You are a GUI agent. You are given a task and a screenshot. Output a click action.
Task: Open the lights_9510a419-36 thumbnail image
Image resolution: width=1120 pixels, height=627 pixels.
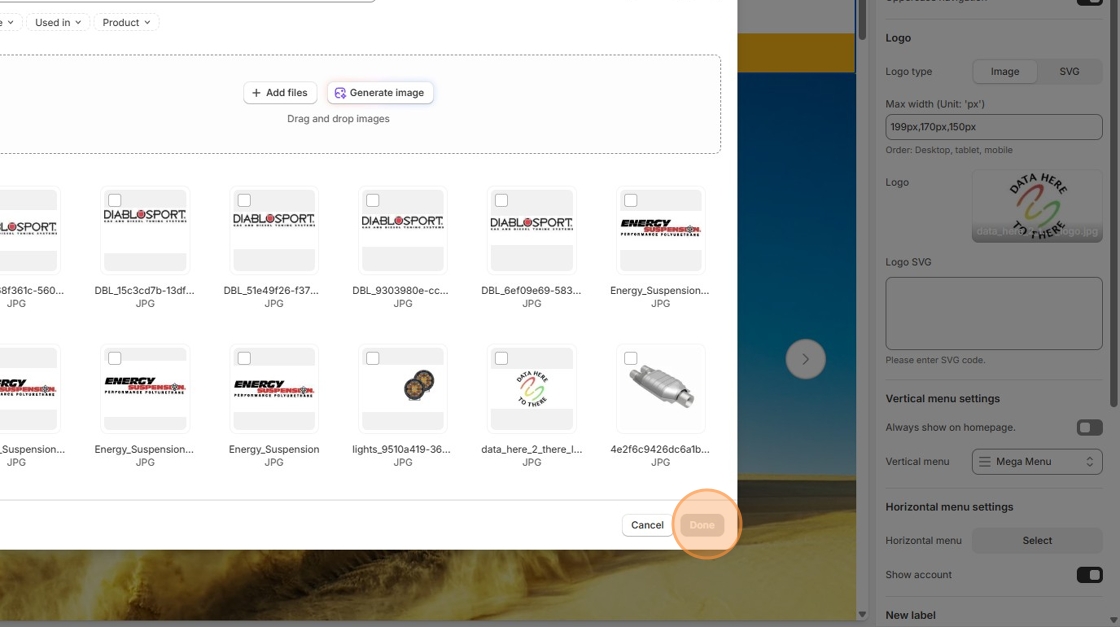pyautogui.click(x=403, y=389)
